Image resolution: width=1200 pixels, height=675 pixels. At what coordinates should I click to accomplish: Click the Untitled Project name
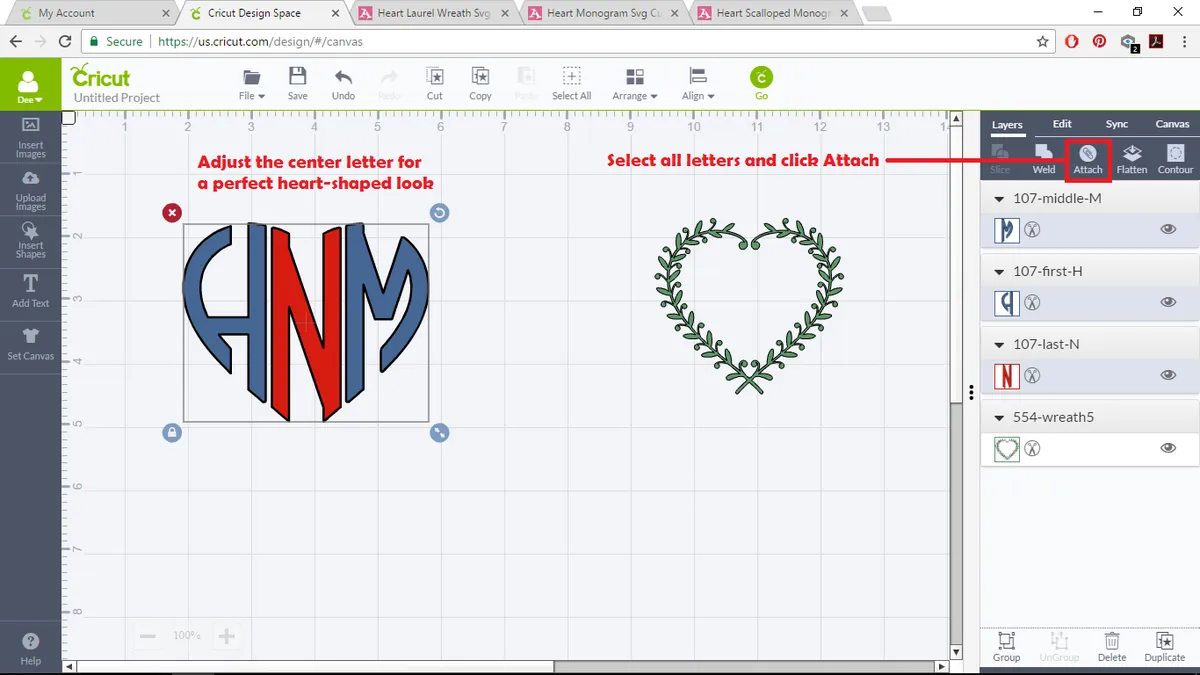(117, 98)
